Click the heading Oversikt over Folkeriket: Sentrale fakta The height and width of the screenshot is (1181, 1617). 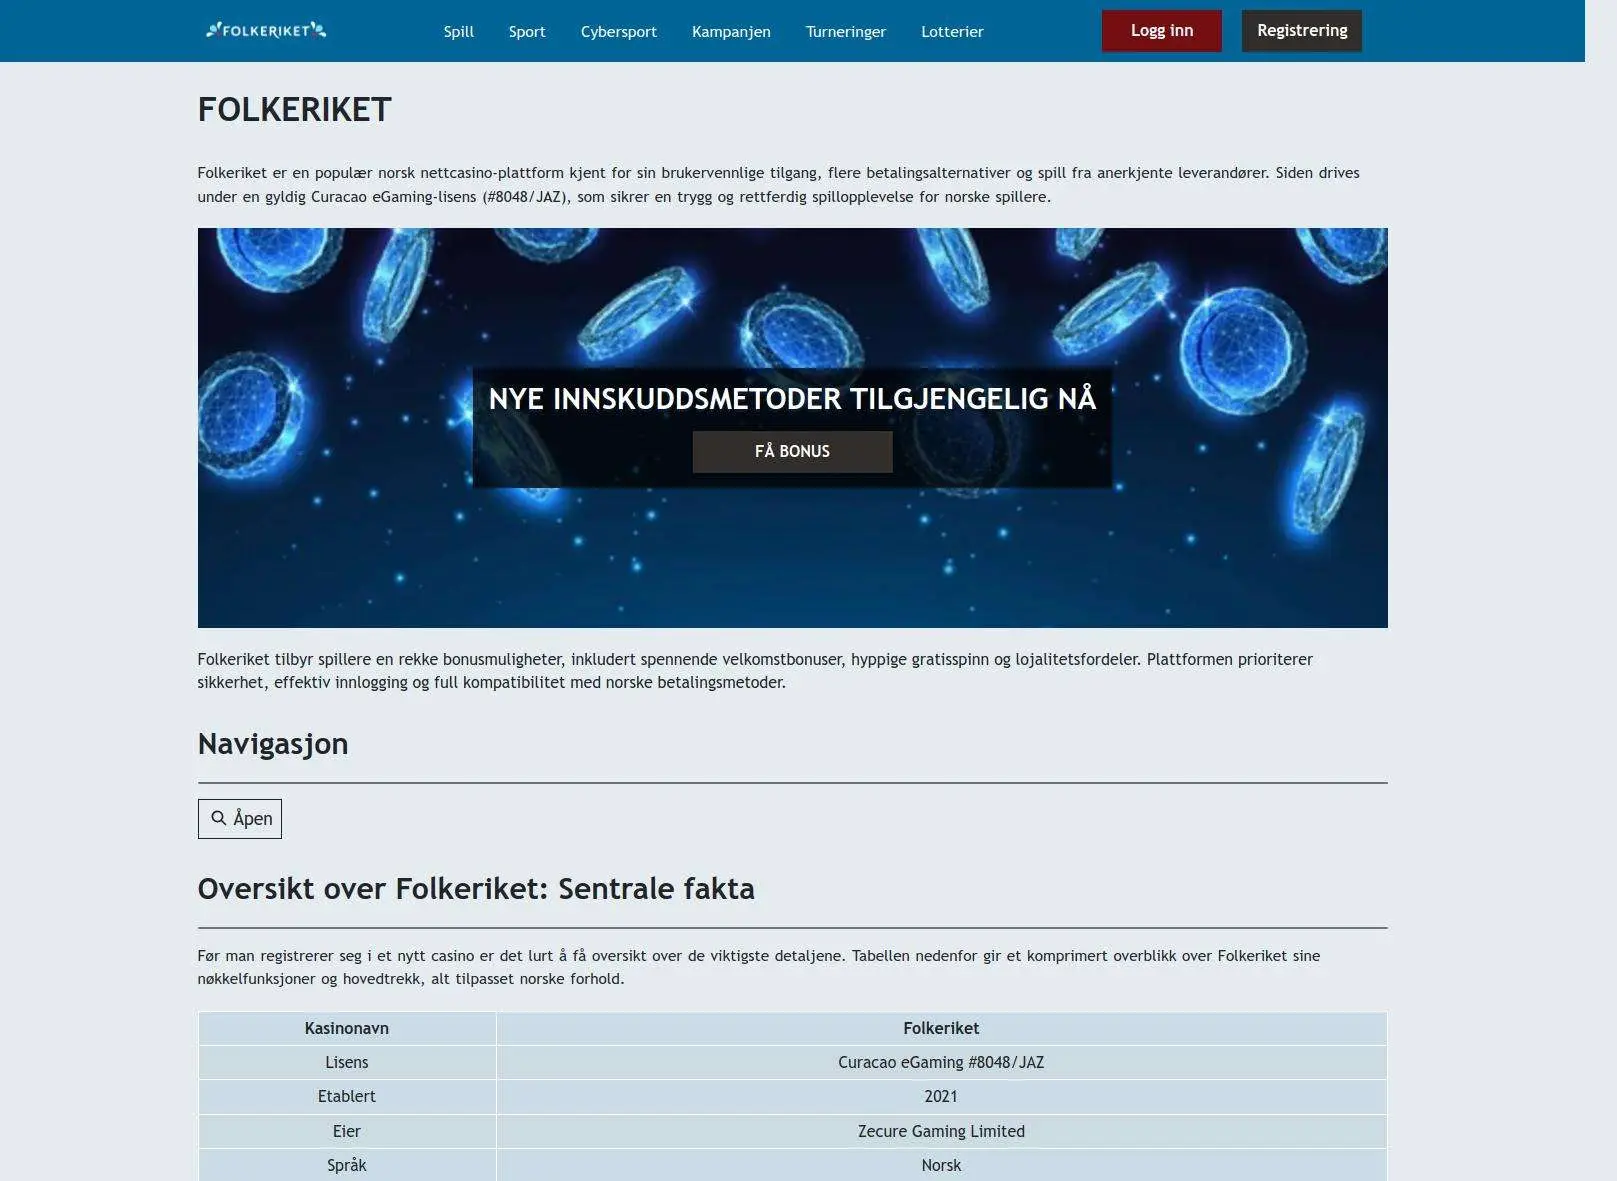(476, 889)
